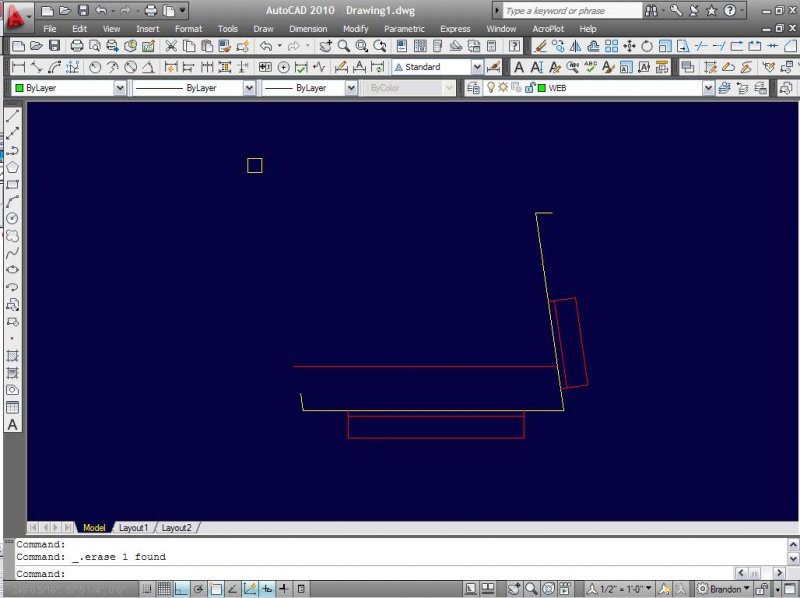Toggle Lineweight display in status bar
Viewport: 800px width, 598px height.
[284, 589]
